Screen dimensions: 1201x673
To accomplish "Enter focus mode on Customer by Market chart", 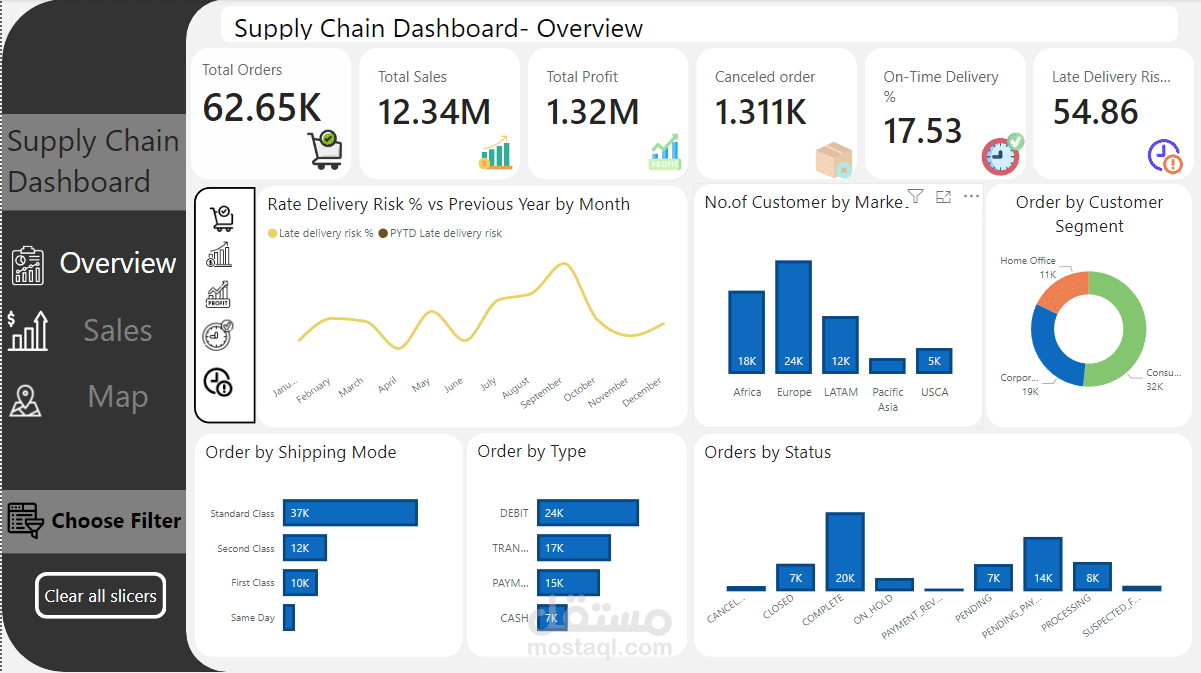I will (943, 196).
